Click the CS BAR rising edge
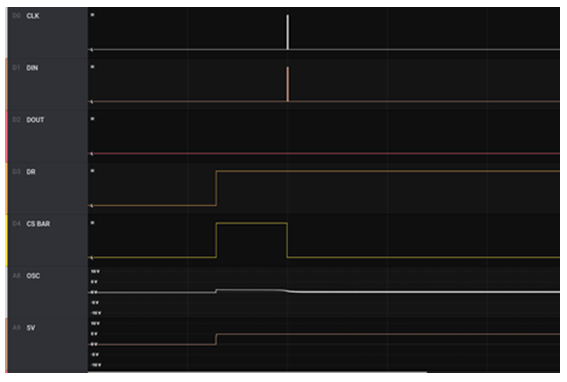This screenshot has height=382, width=567. pyautogui.click(x=216, y=240)
